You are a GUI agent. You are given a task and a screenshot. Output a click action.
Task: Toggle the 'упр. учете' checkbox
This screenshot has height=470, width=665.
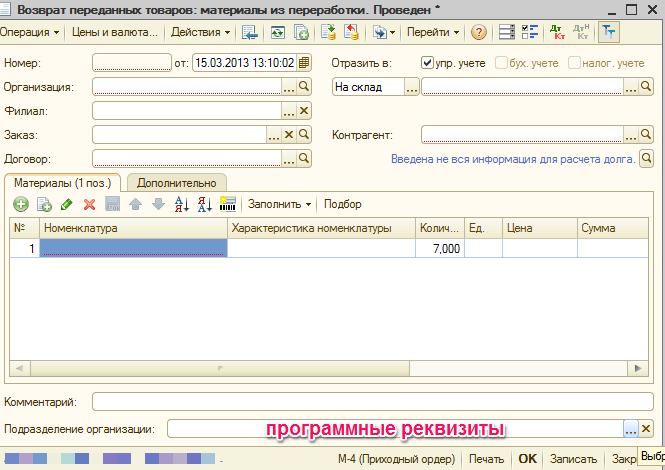[x=428, y=63]
